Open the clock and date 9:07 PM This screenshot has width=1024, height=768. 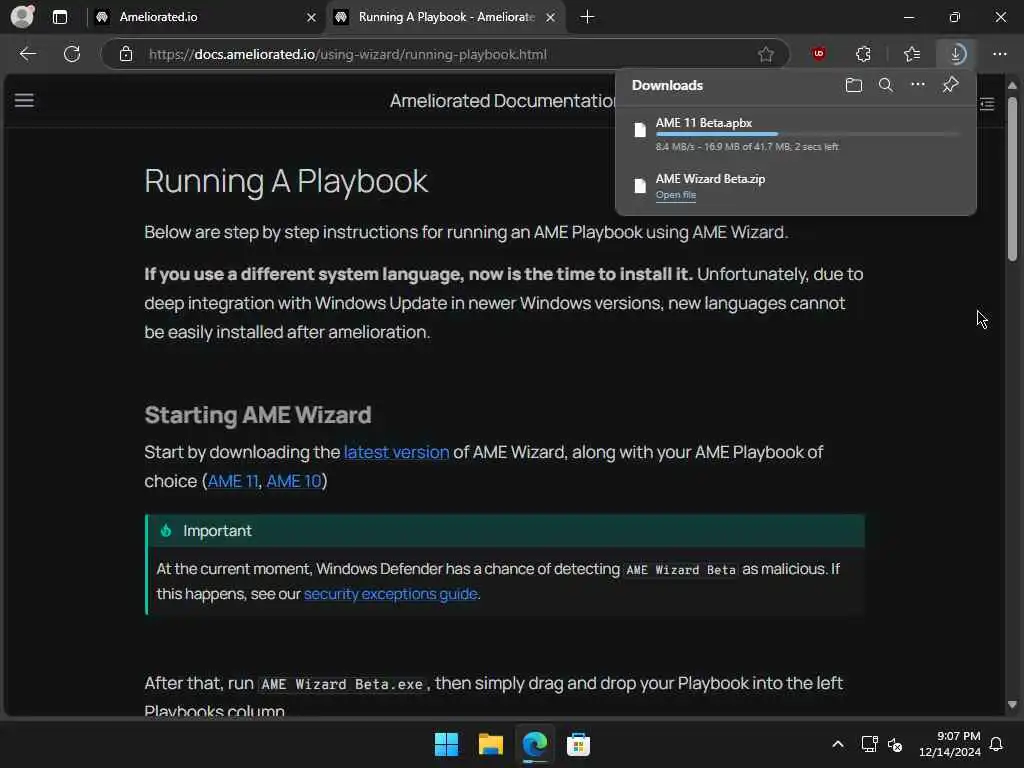(950, 744)
